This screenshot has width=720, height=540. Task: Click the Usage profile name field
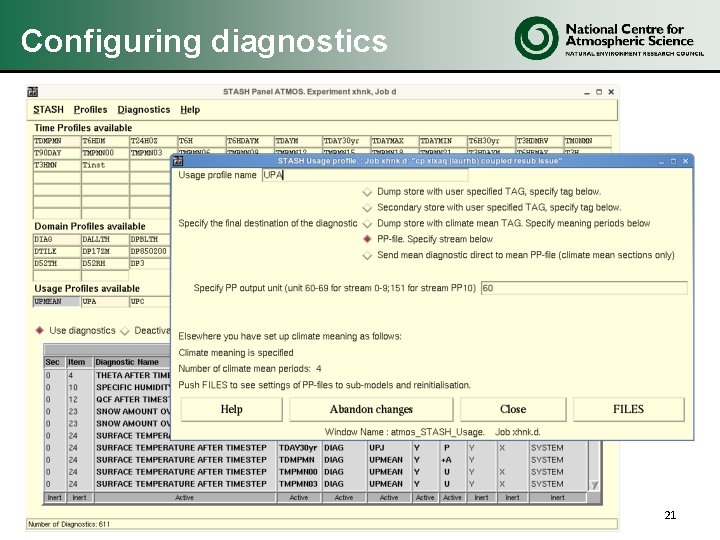365,175
